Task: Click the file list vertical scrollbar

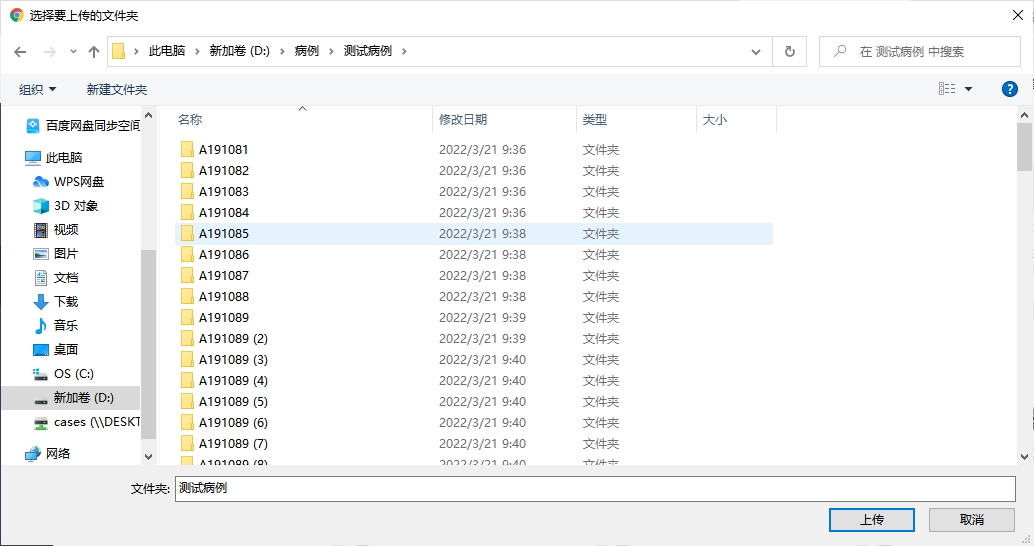Action: click(1024, 300)
